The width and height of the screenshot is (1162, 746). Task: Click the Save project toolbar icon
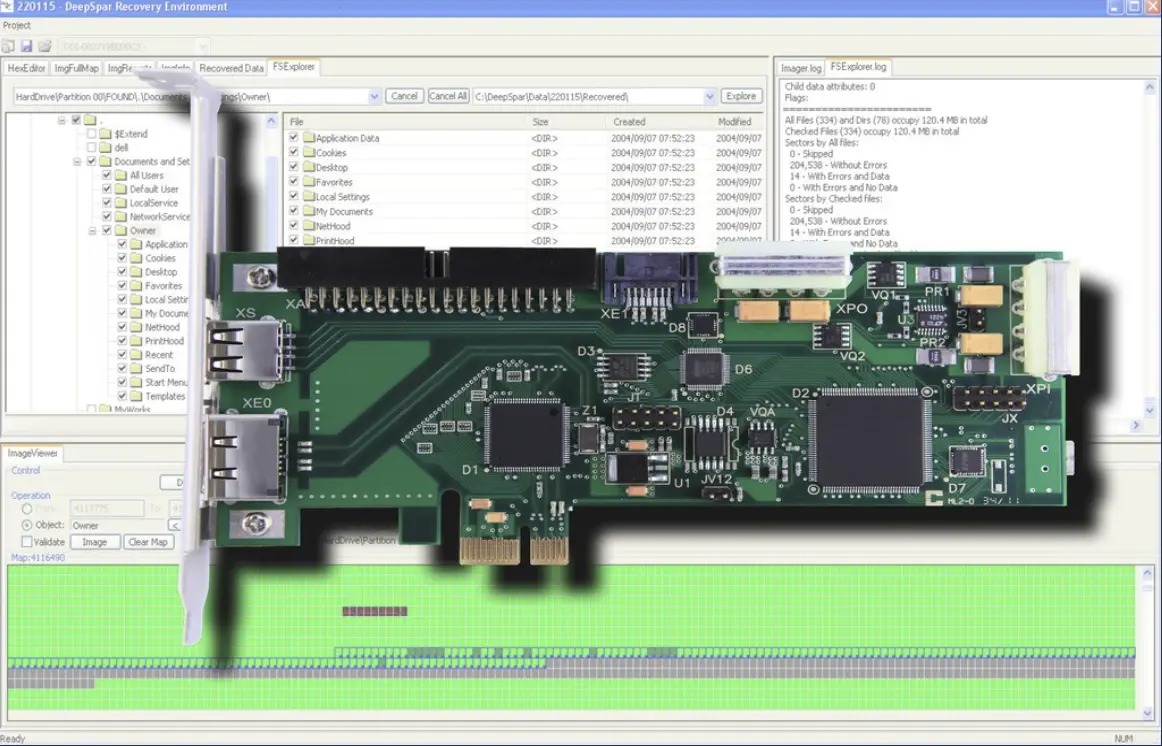click(26, 45)
